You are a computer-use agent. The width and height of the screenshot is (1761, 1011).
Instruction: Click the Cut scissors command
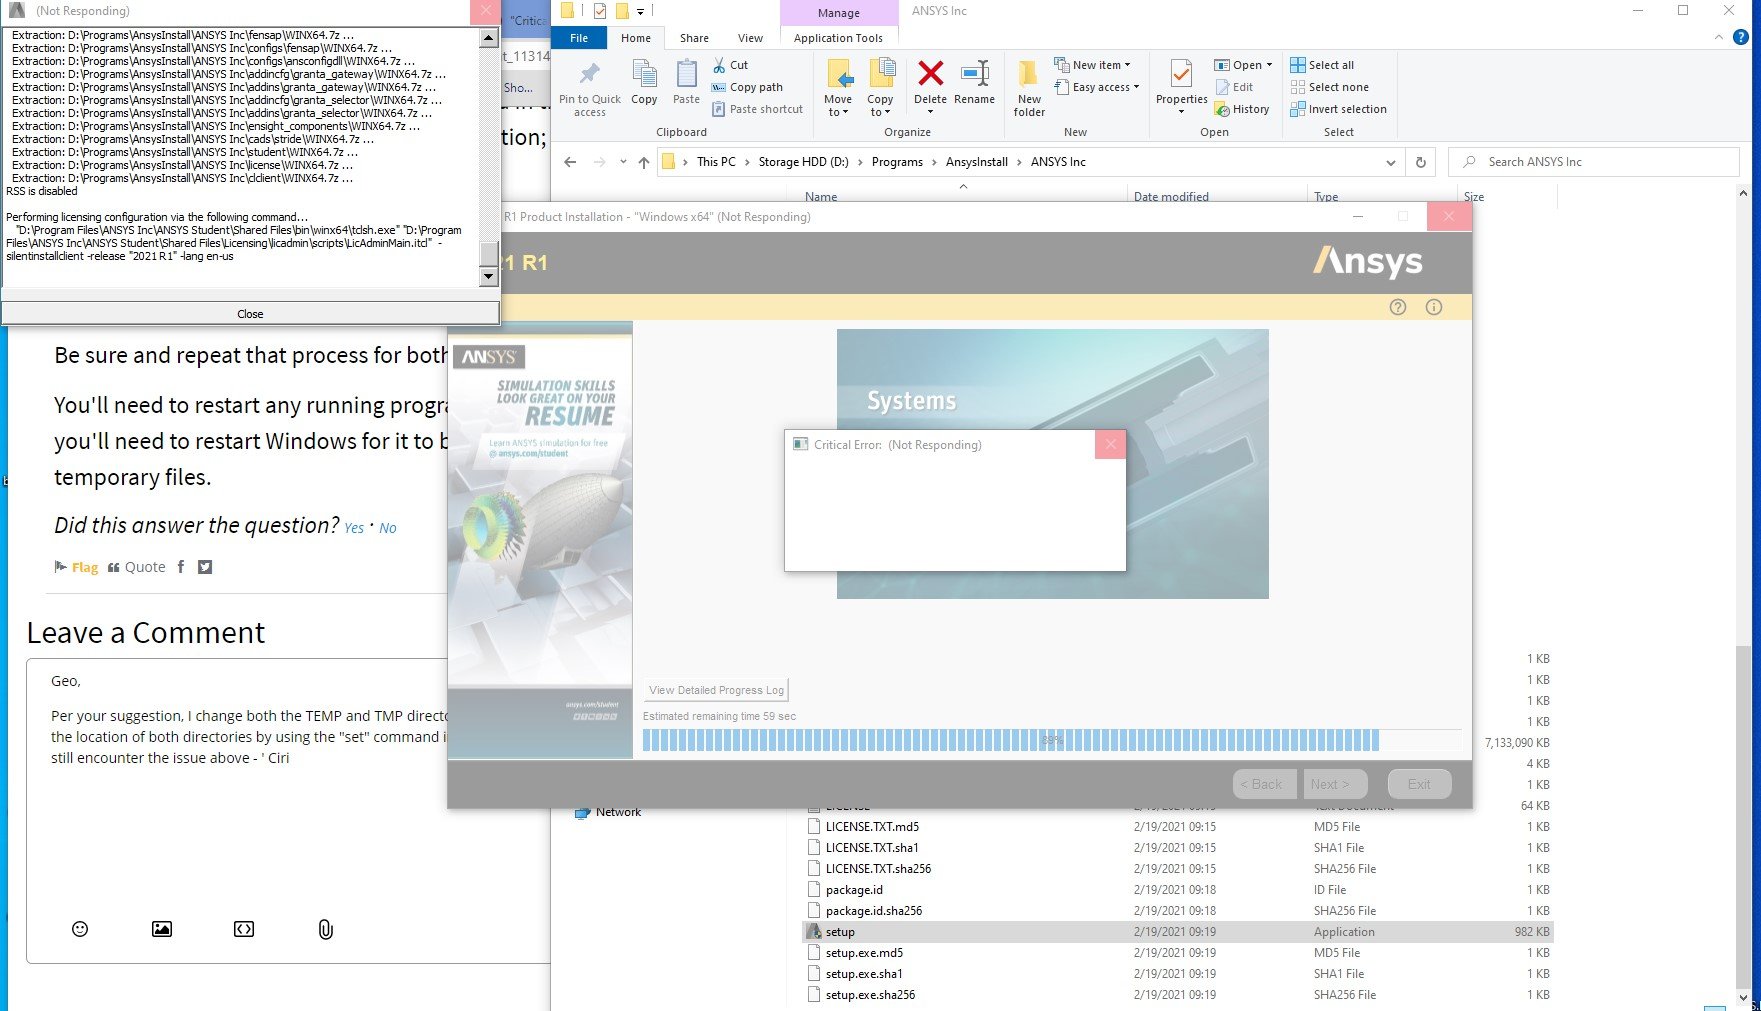(x=730, y=65)
